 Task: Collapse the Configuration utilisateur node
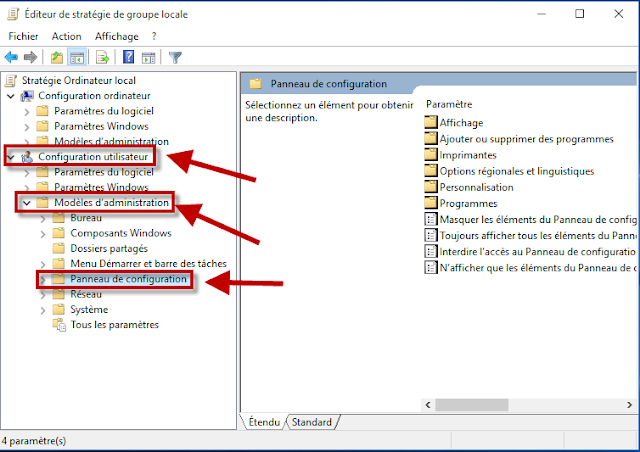click(11, 157)
